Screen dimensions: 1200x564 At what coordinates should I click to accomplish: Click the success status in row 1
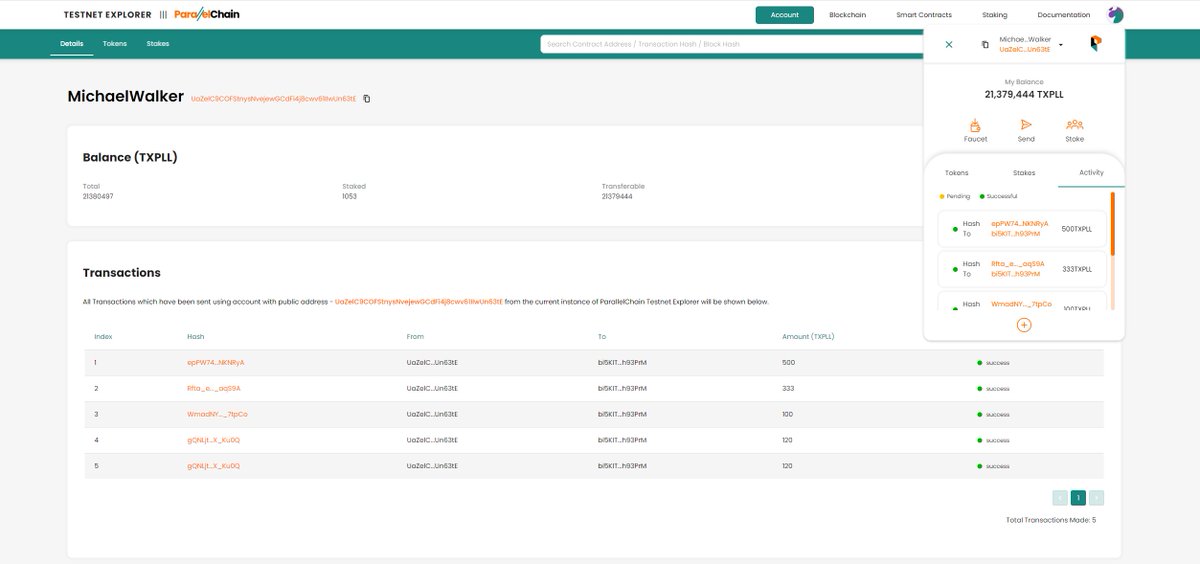tap(994, 362)
